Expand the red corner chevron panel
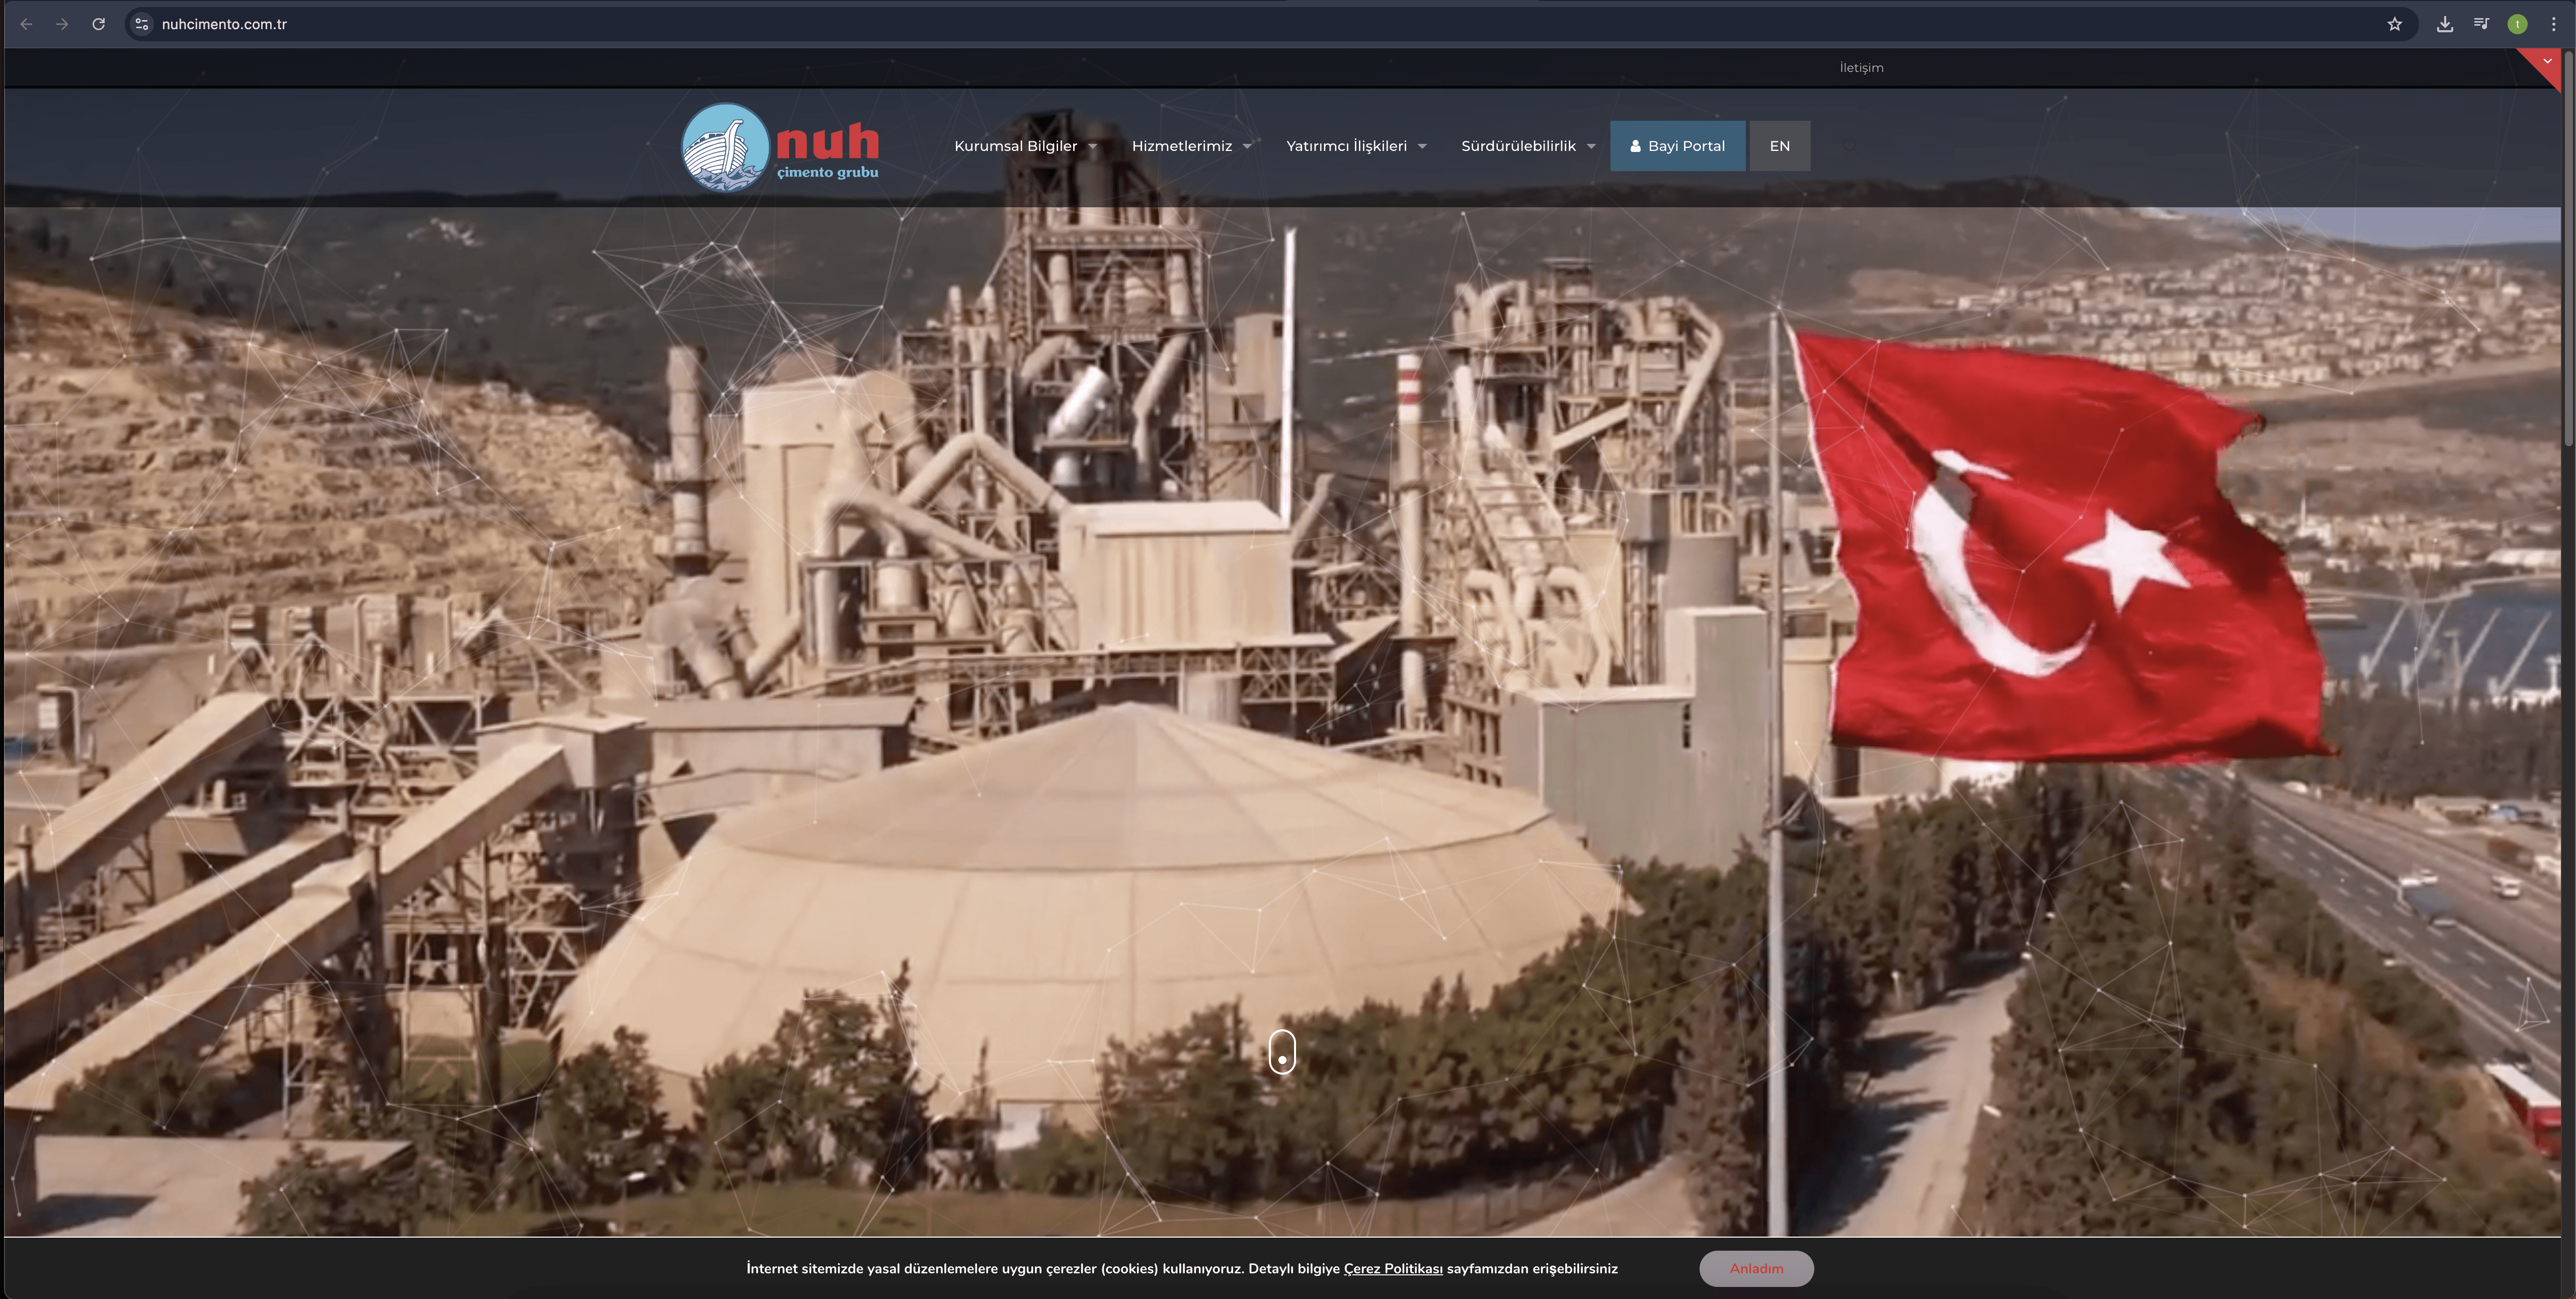Screen dimensions: 2576x1299 tap(2546, 62)
